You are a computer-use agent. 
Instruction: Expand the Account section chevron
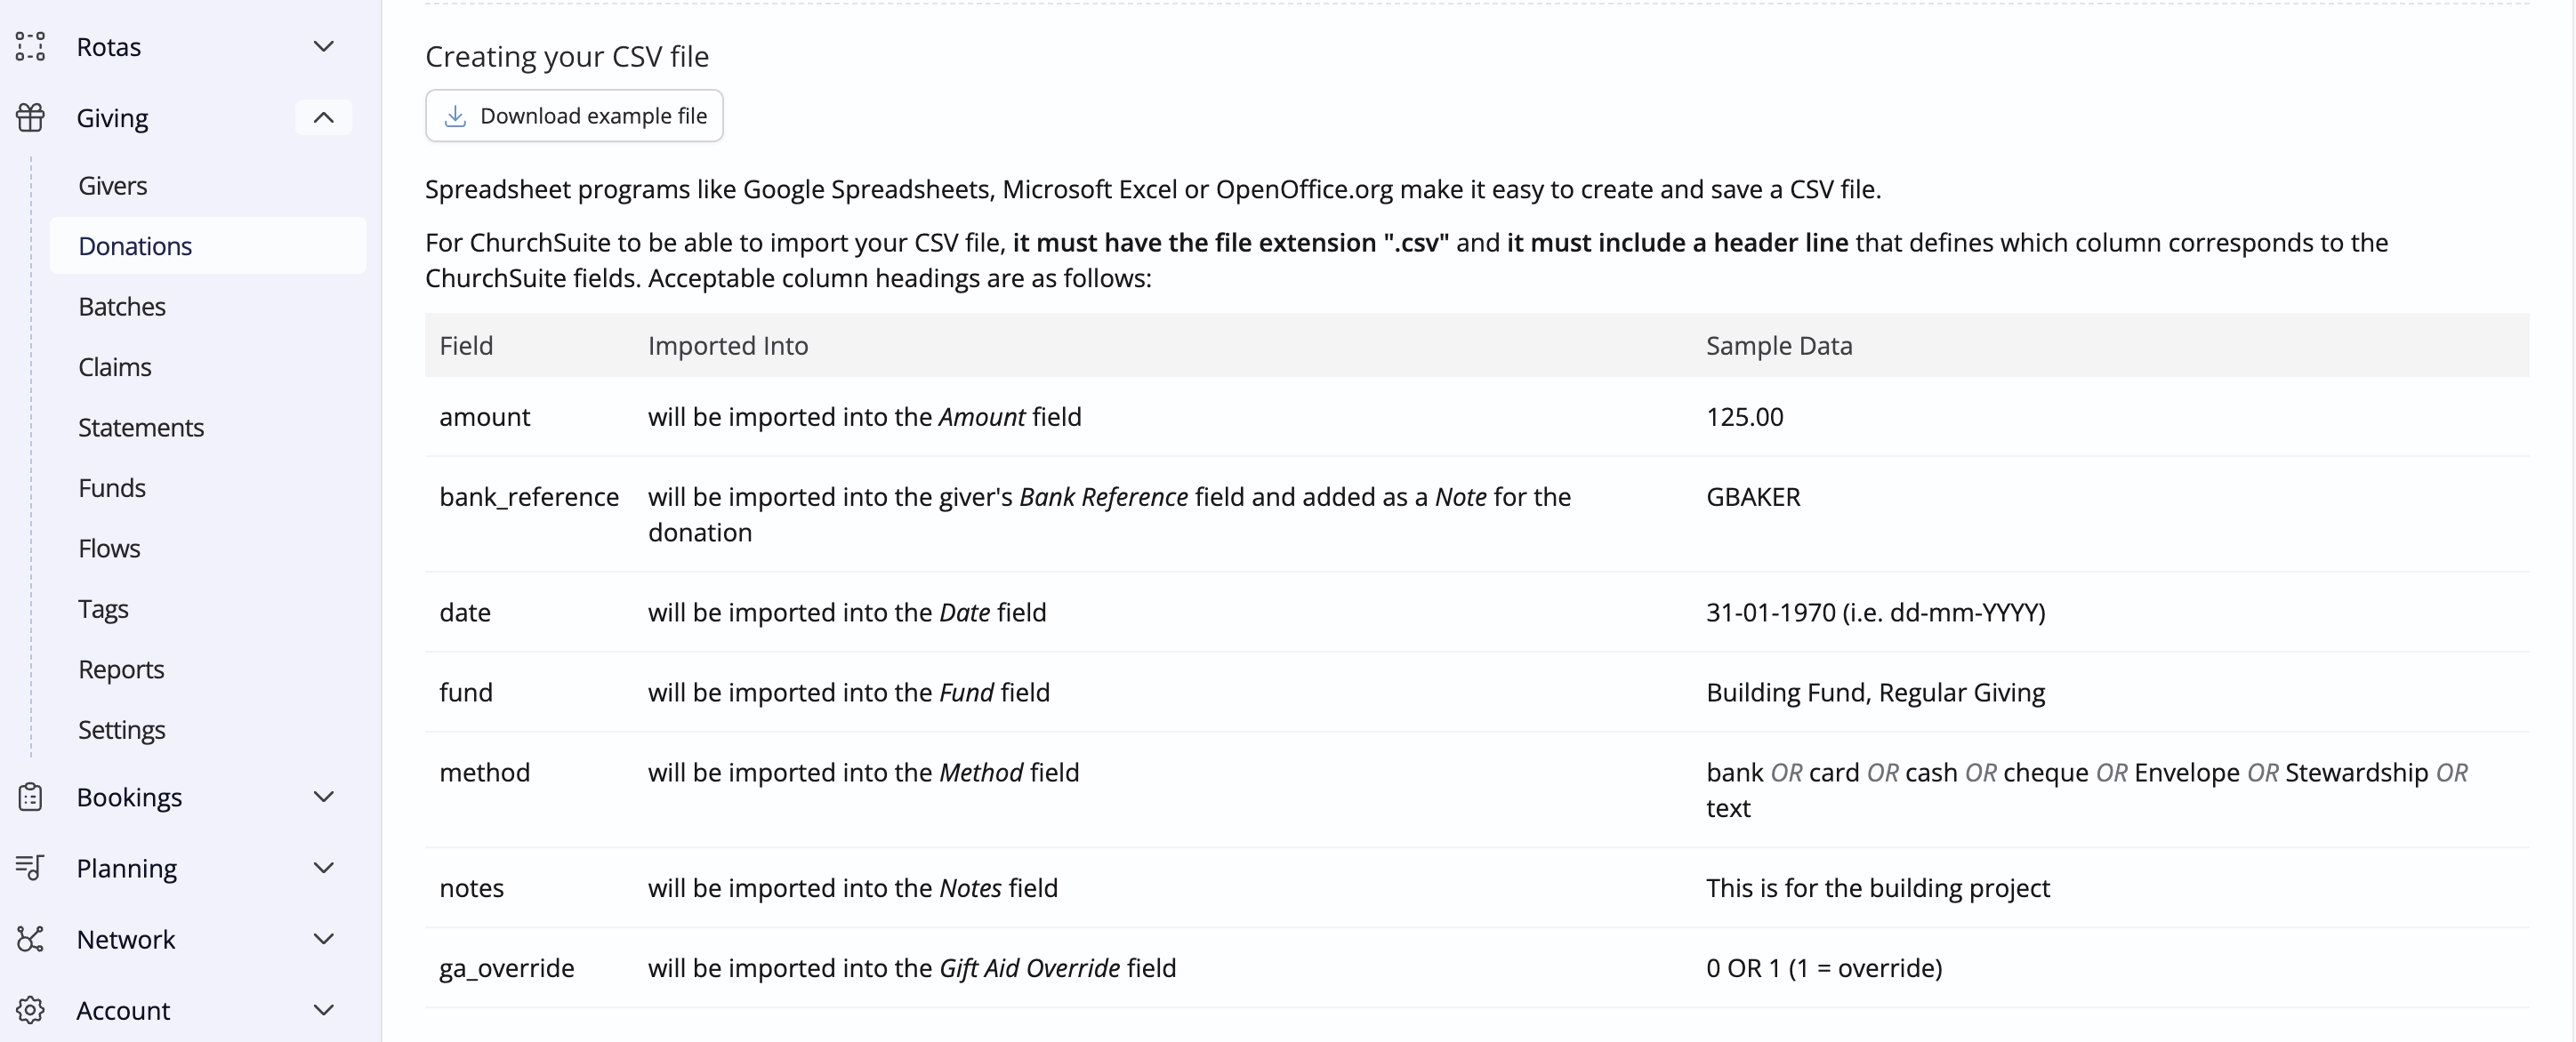coord(323,1010)
